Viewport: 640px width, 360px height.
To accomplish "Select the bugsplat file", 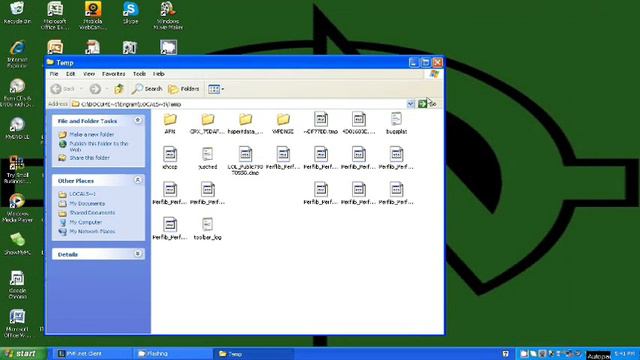I will click(x=396, y=124).
